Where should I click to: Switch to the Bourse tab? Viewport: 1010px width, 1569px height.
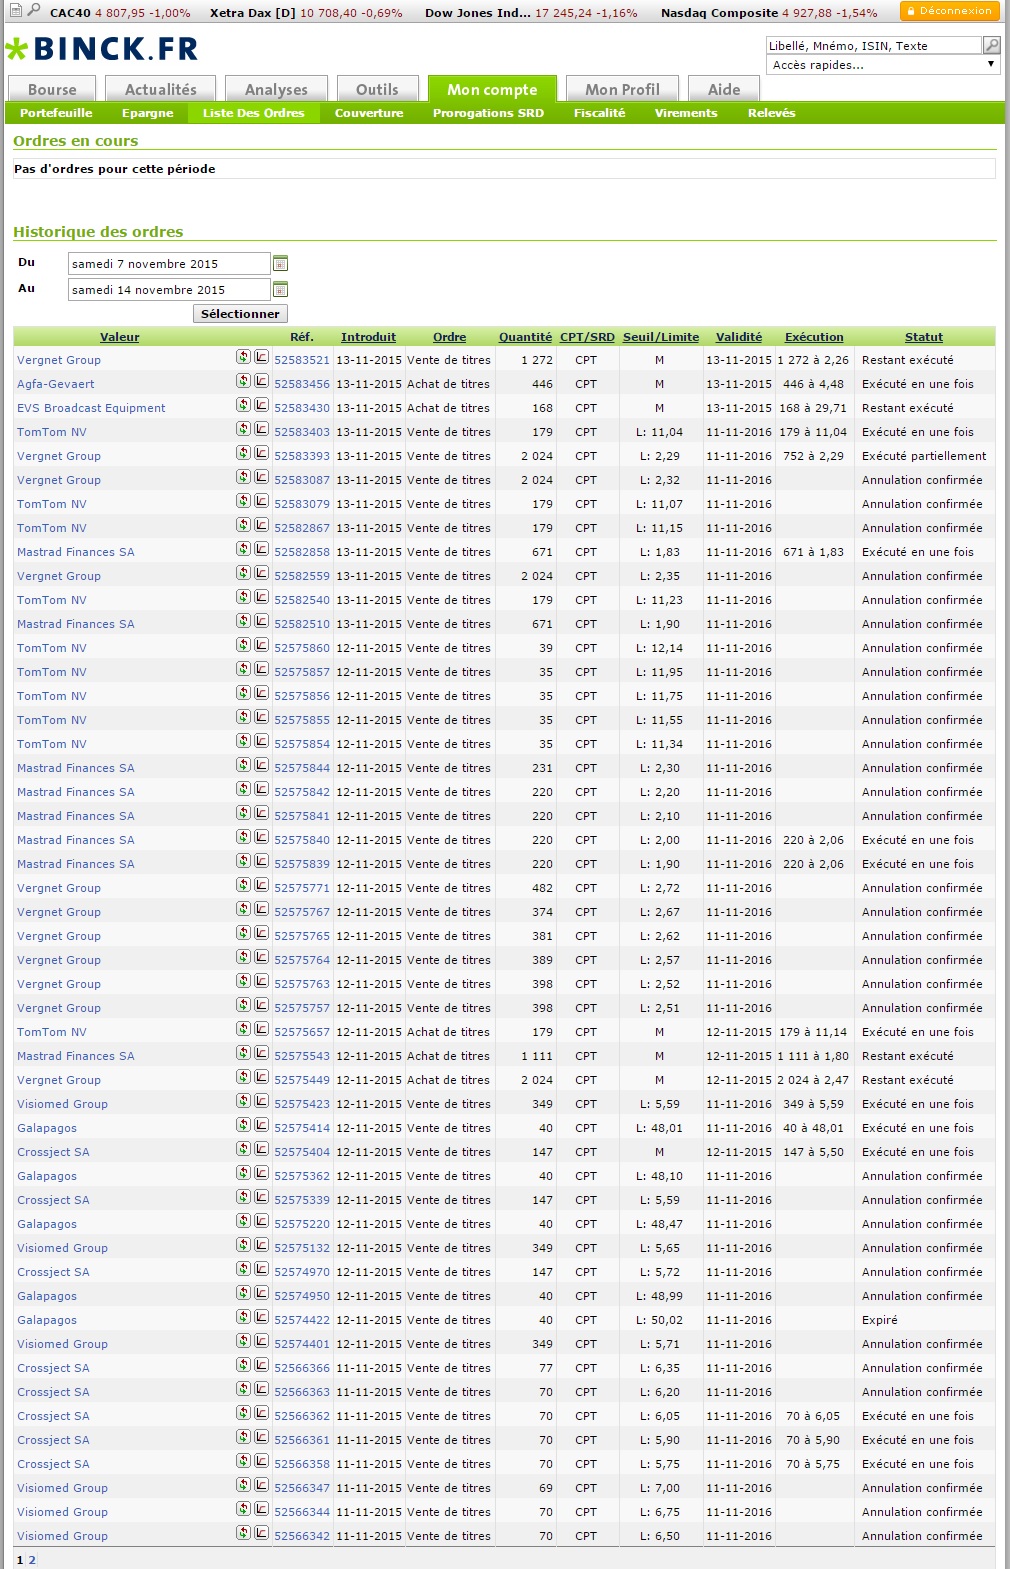[52, 90]
